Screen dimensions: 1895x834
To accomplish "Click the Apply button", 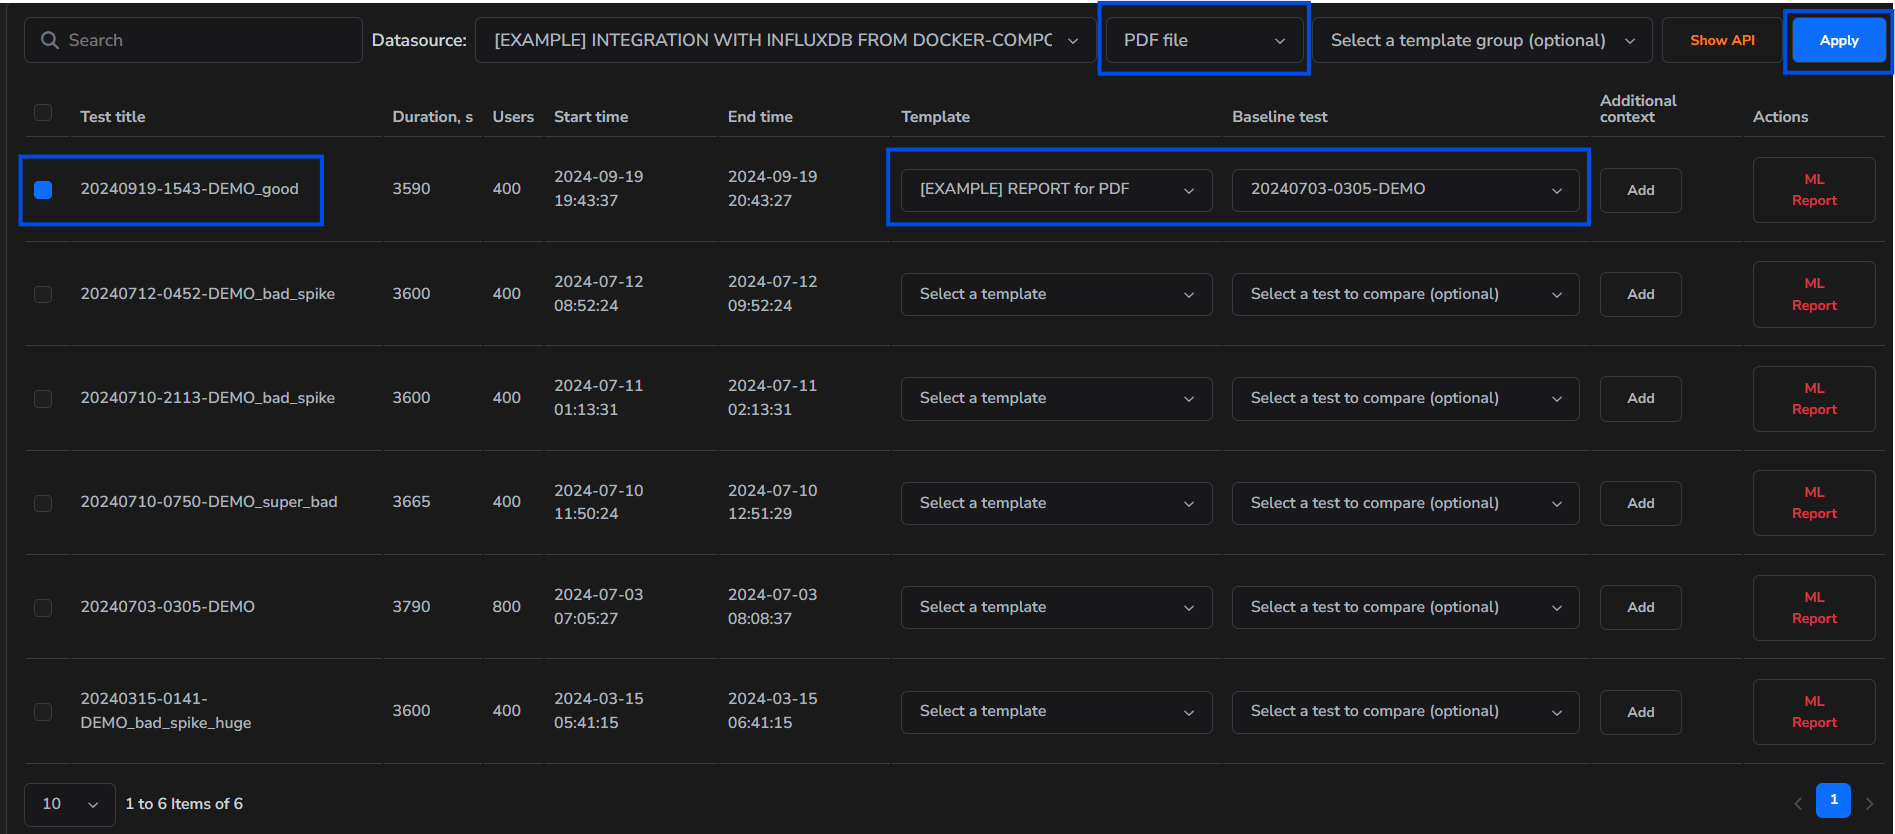I will click(1838, 40).
